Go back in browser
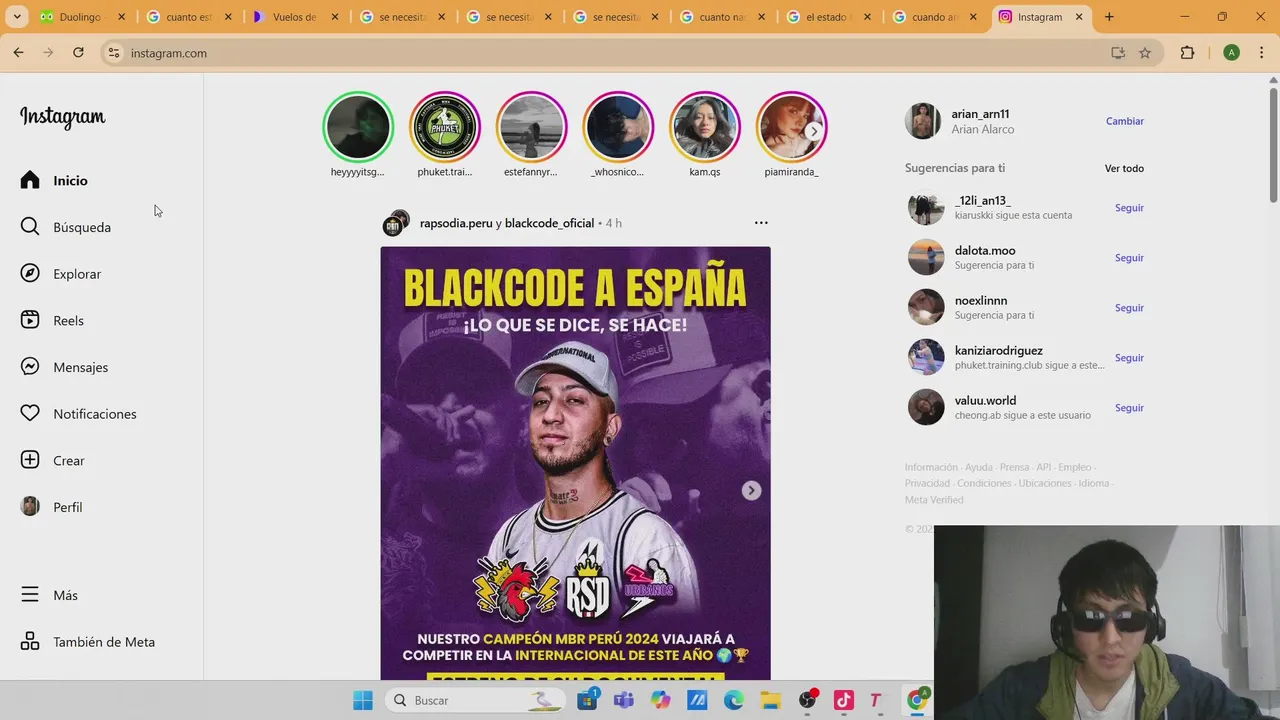Viewport: 1280px width, 720px height. (x=18, y=53)
